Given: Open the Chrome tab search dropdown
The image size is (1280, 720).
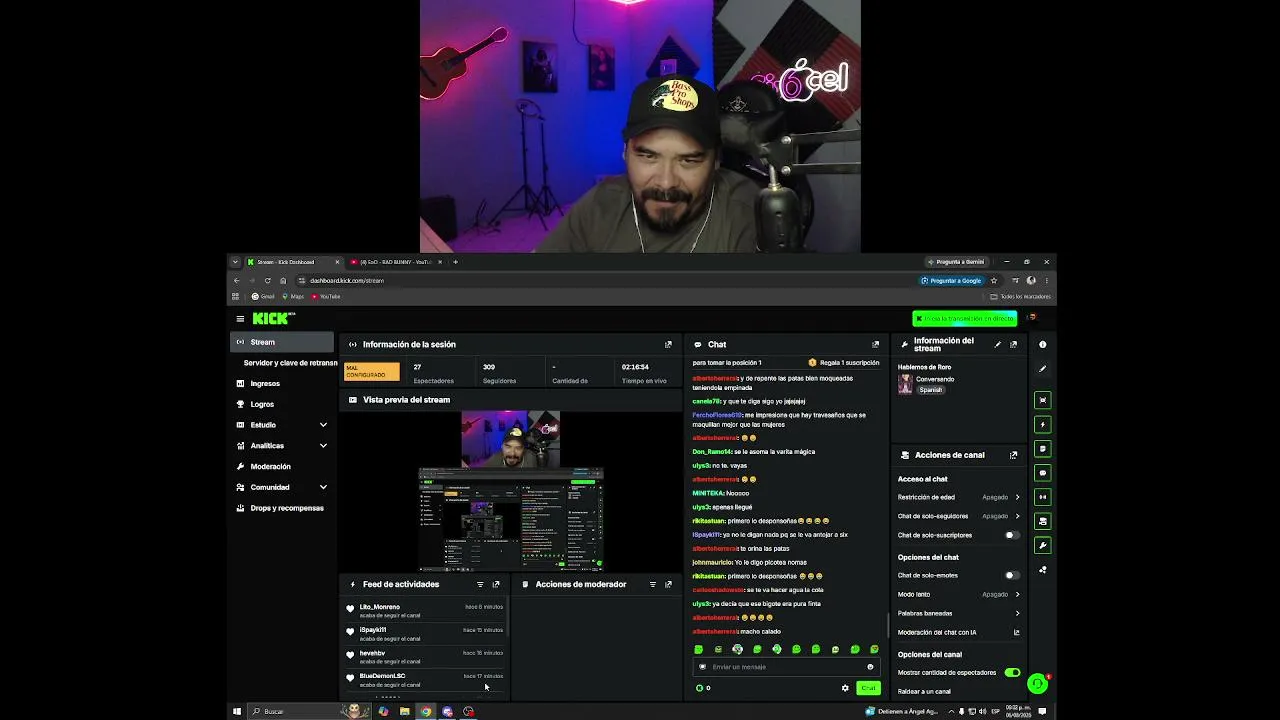Looking at the screenshot, I should (236, 262).
